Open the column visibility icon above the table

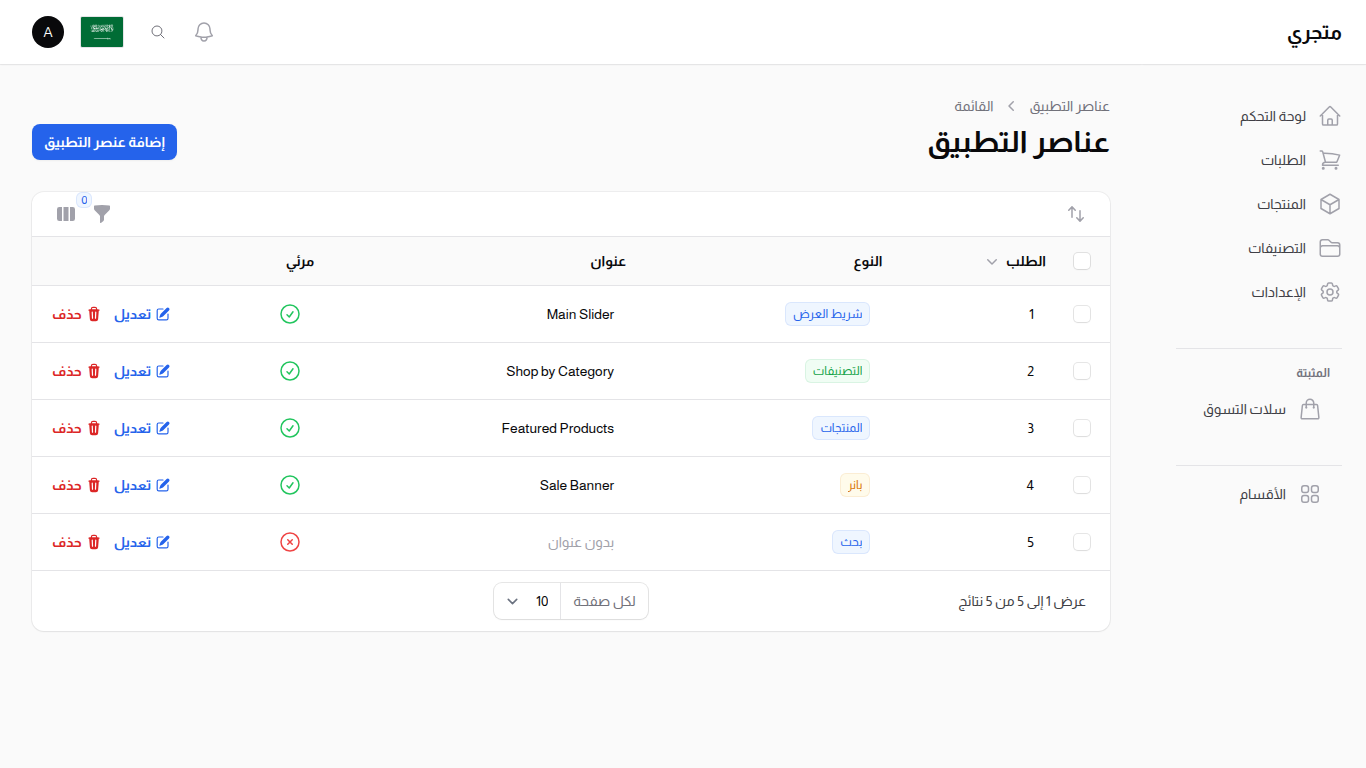(65, 214)
